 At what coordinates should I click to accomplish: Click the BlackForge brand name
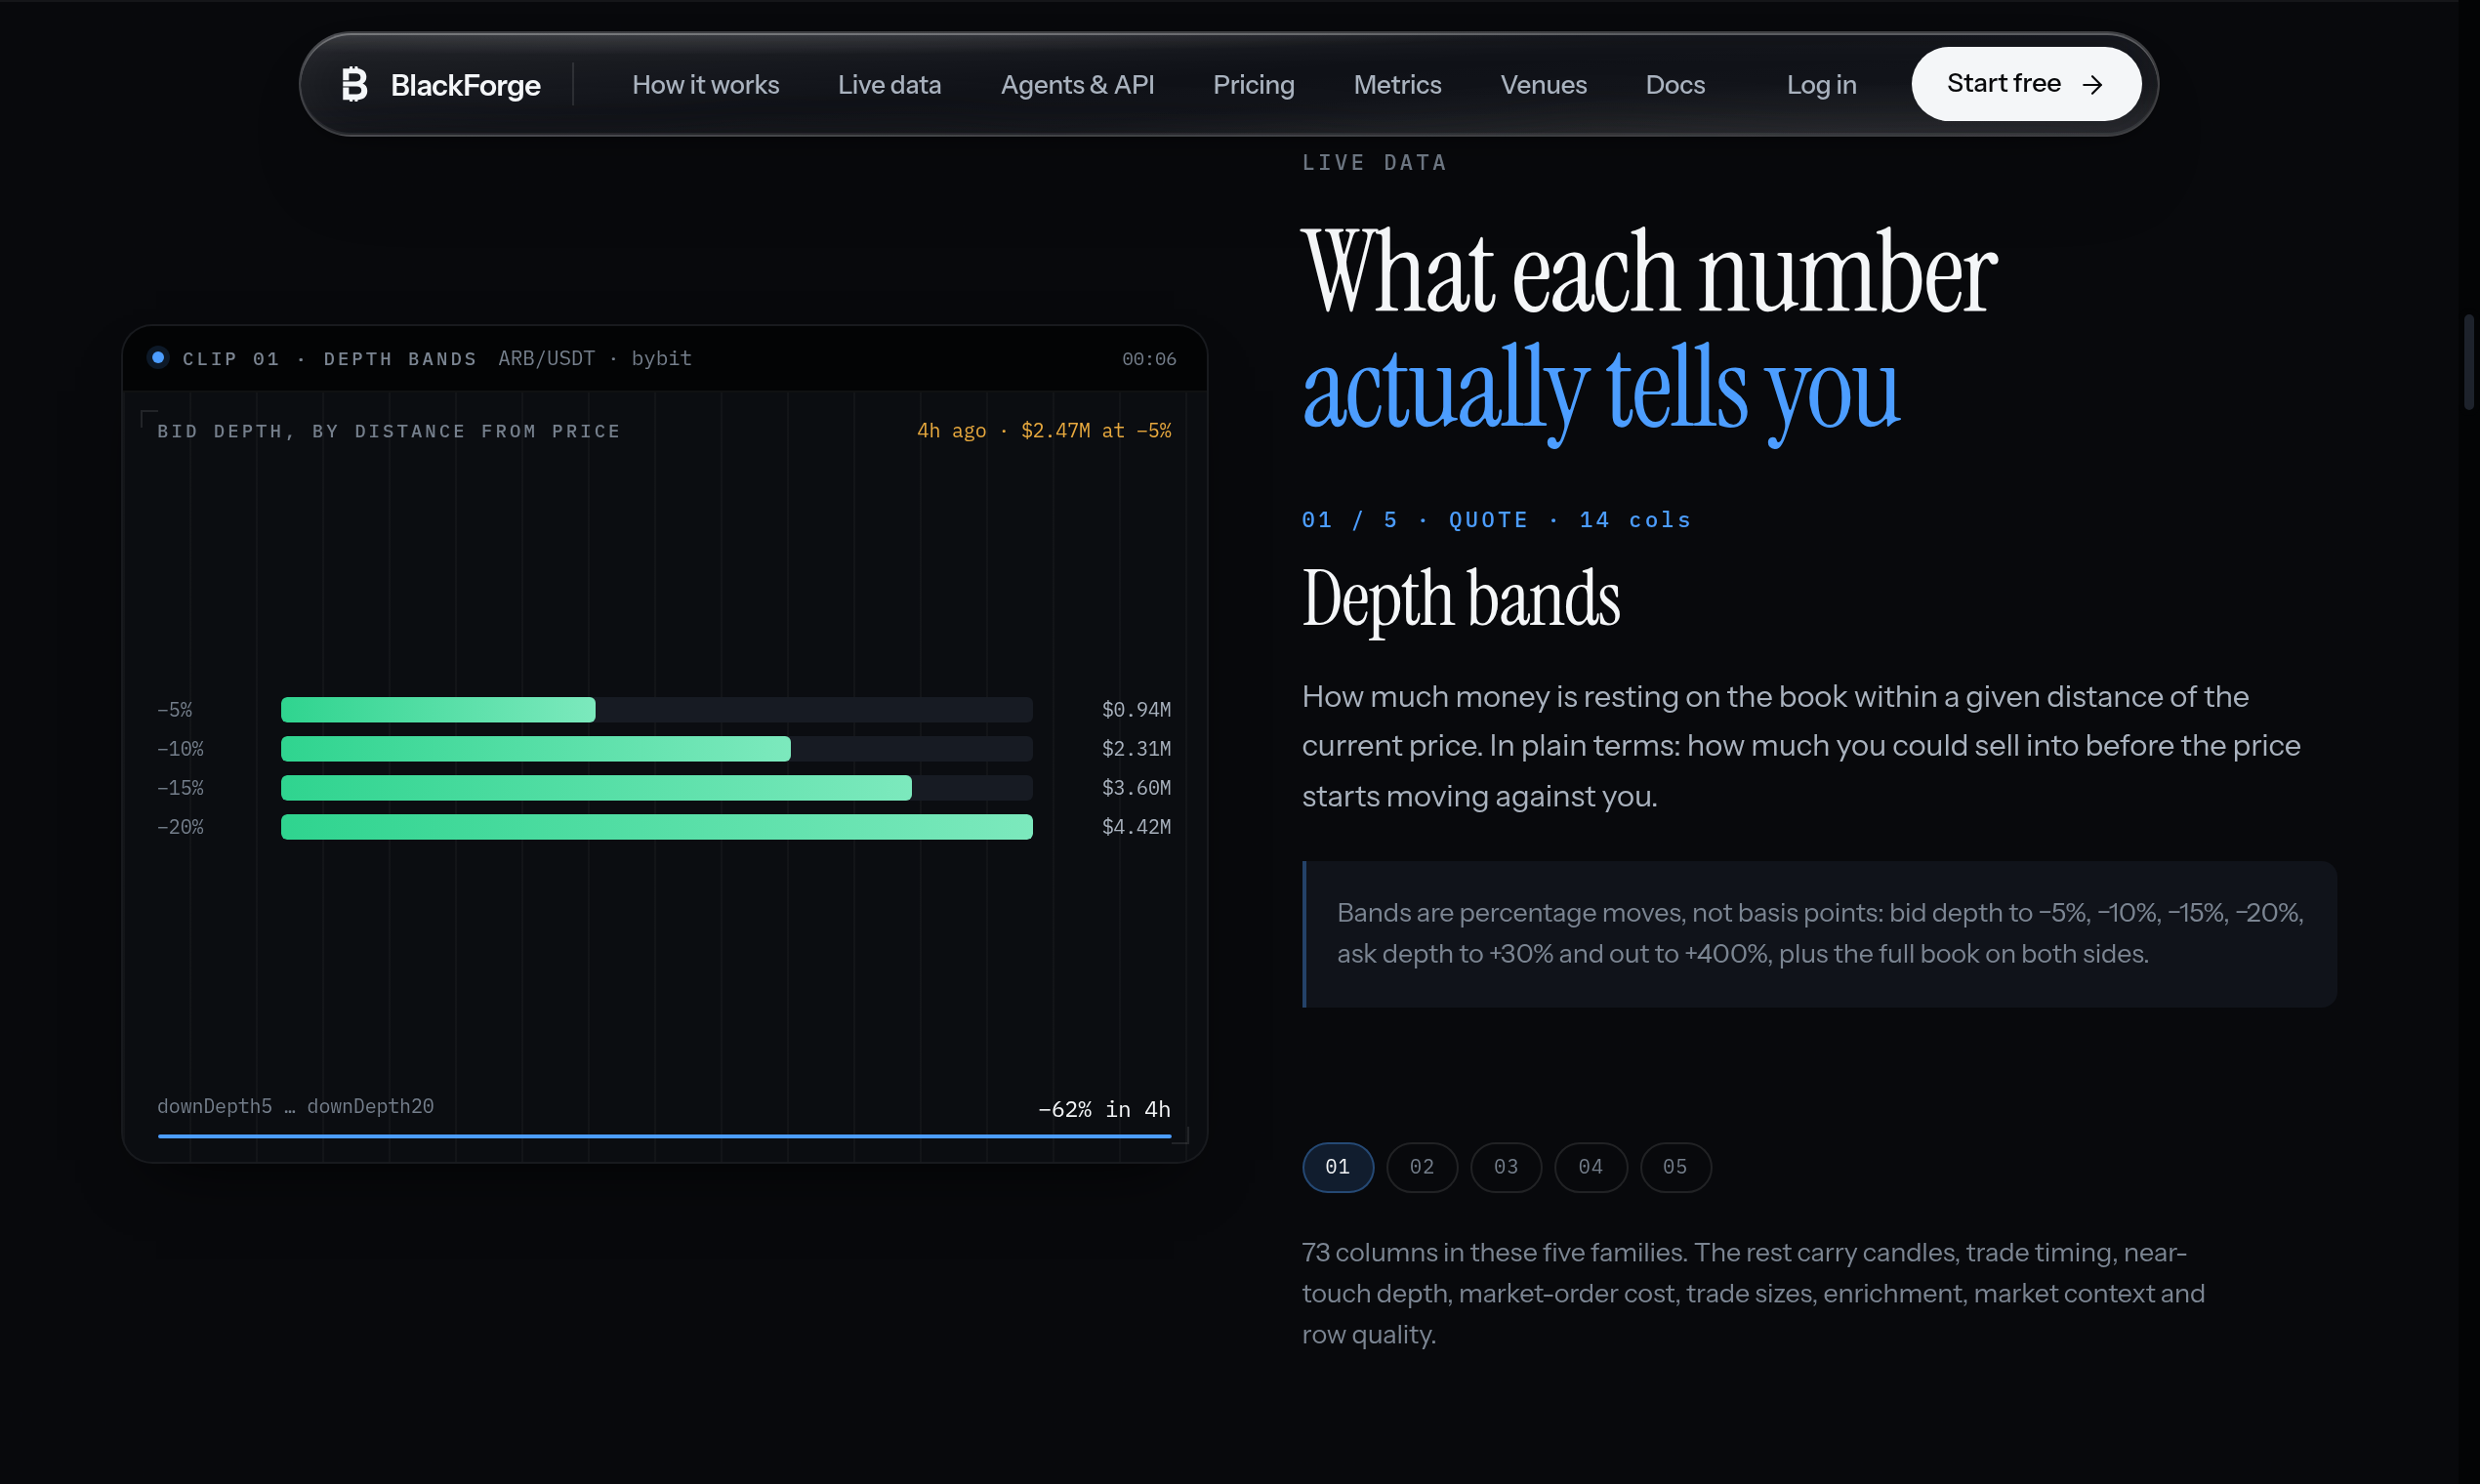click(x=465, y=85)
